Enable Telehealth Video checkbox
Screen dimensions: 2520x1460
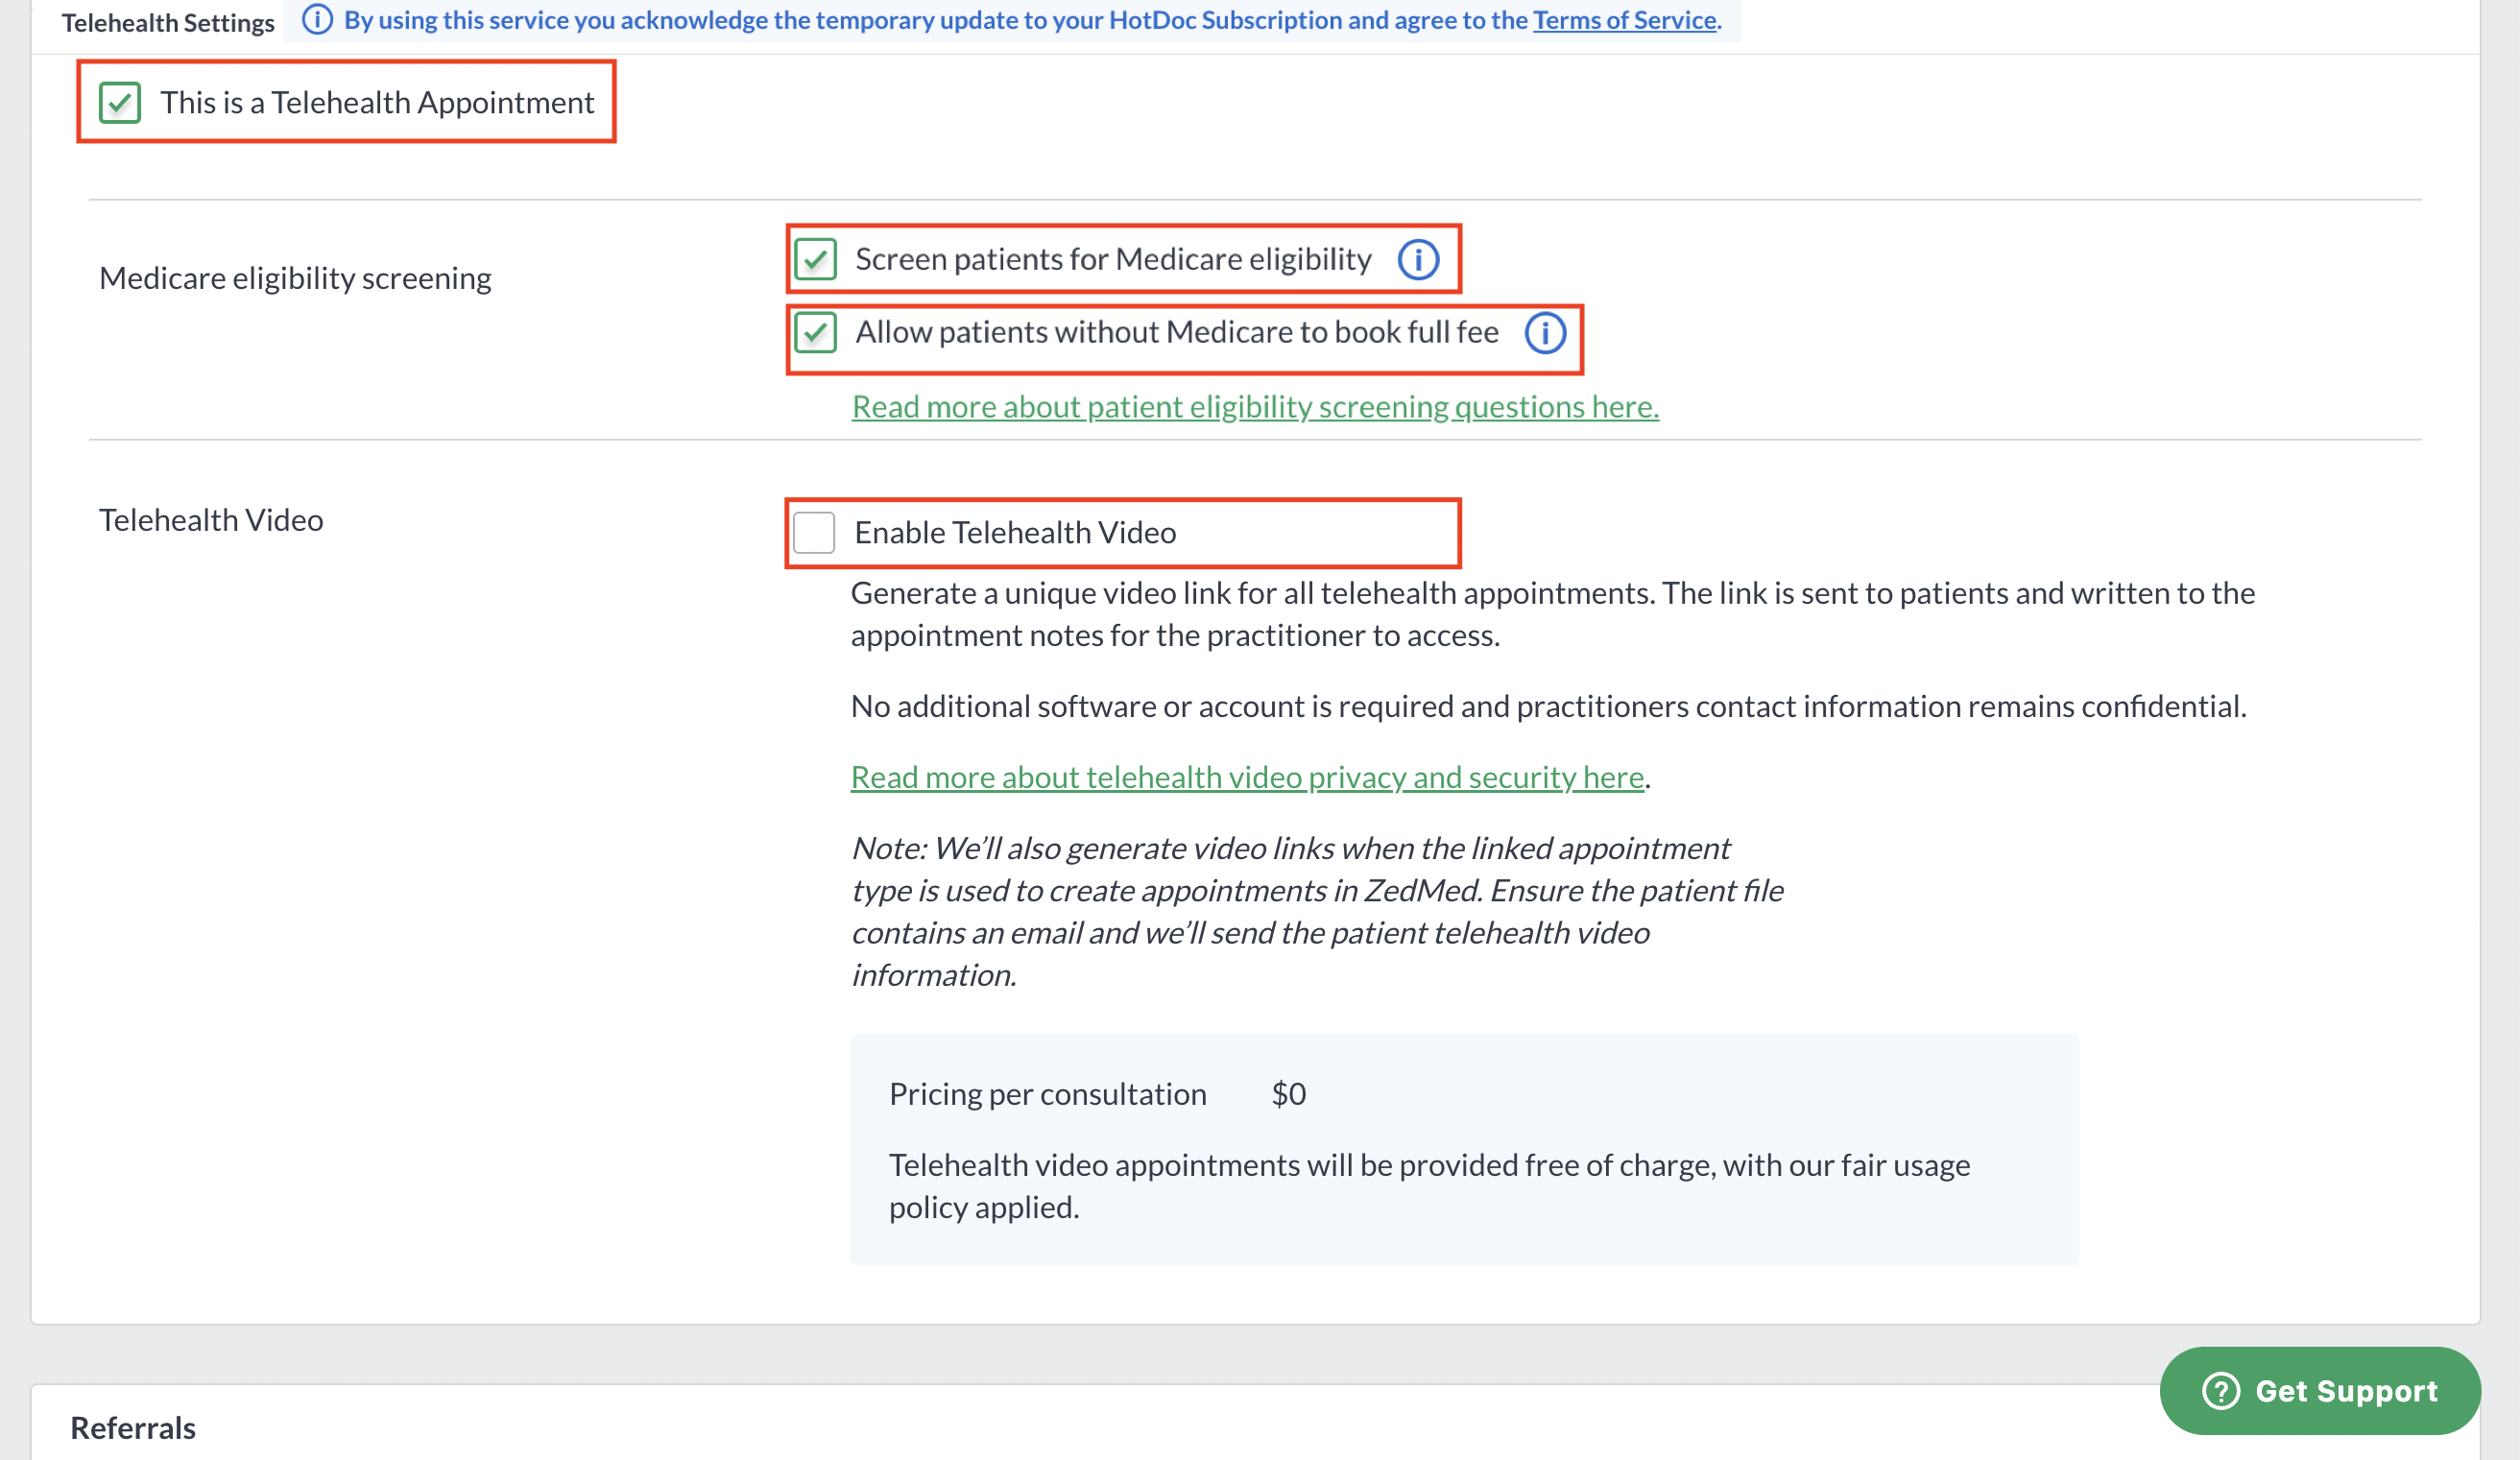814,533
